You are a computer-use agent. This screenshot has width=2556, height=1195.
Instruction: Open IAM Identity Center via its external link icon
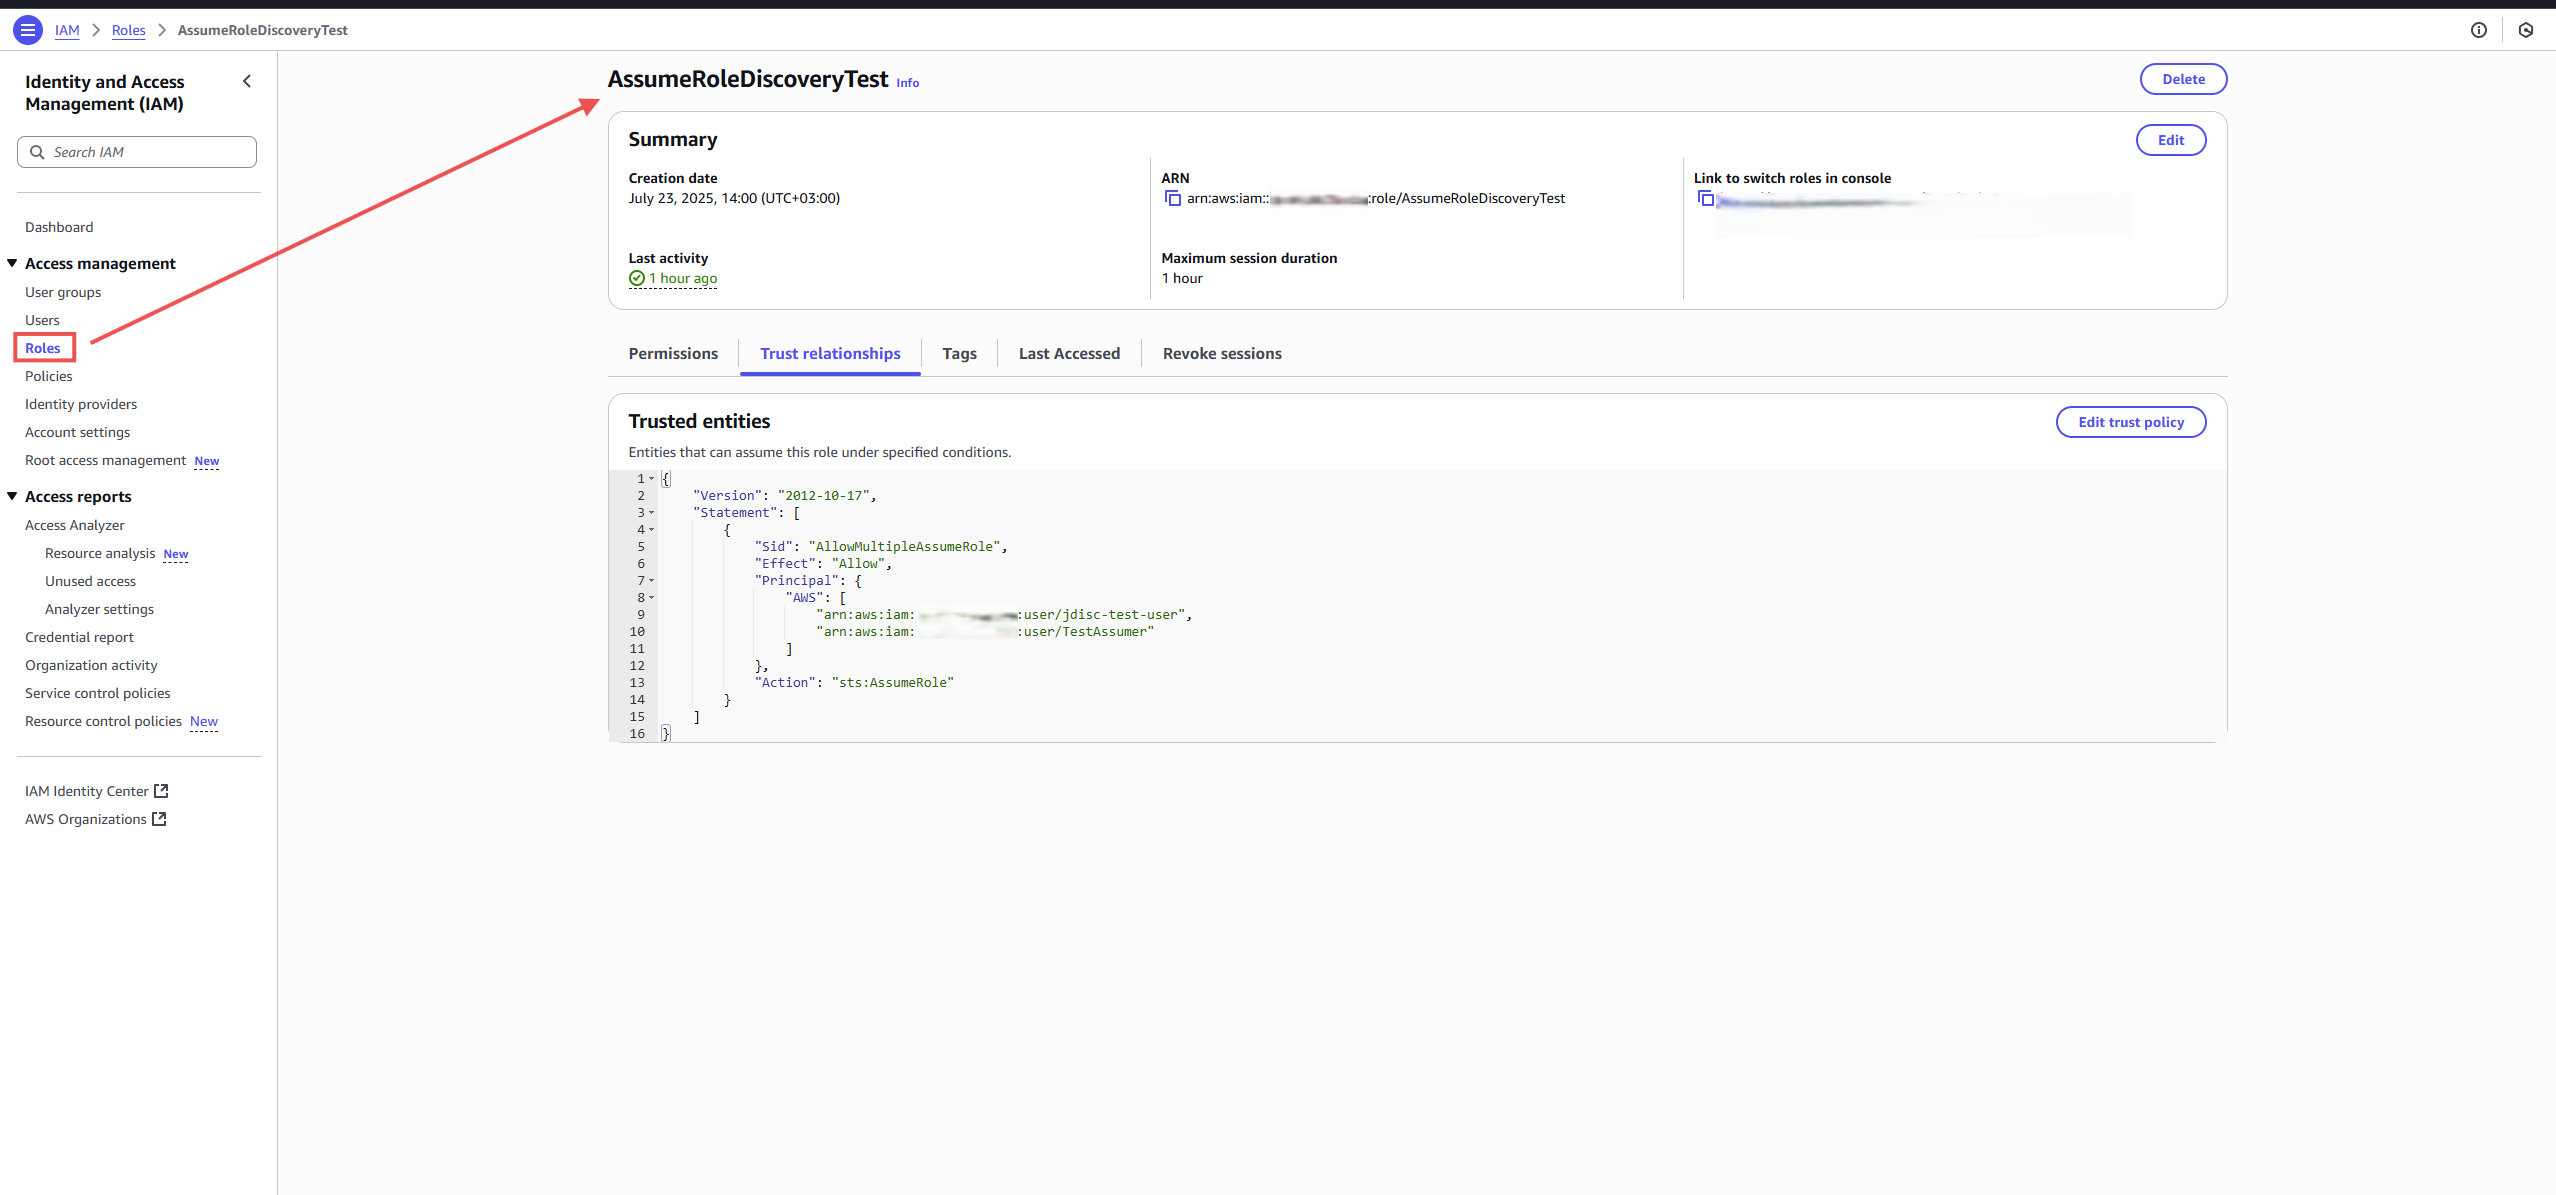point(161,790)
